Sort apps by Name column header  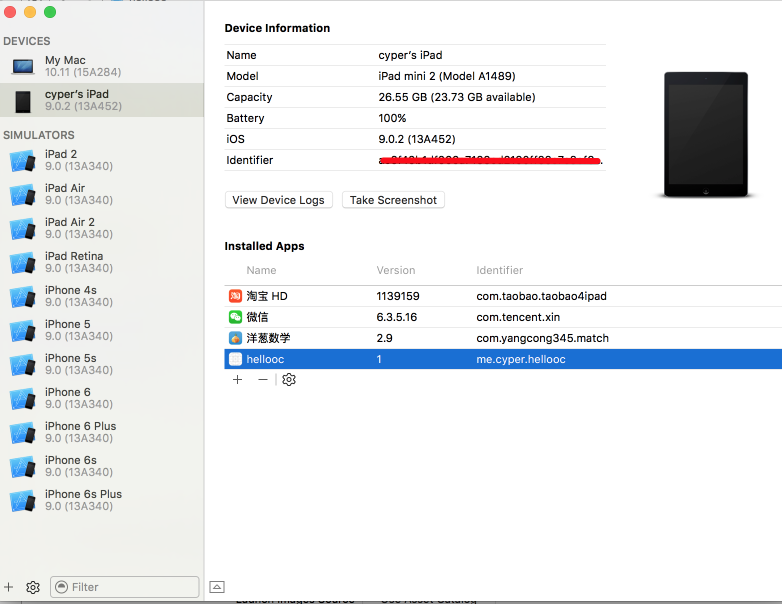click(261, 270)
